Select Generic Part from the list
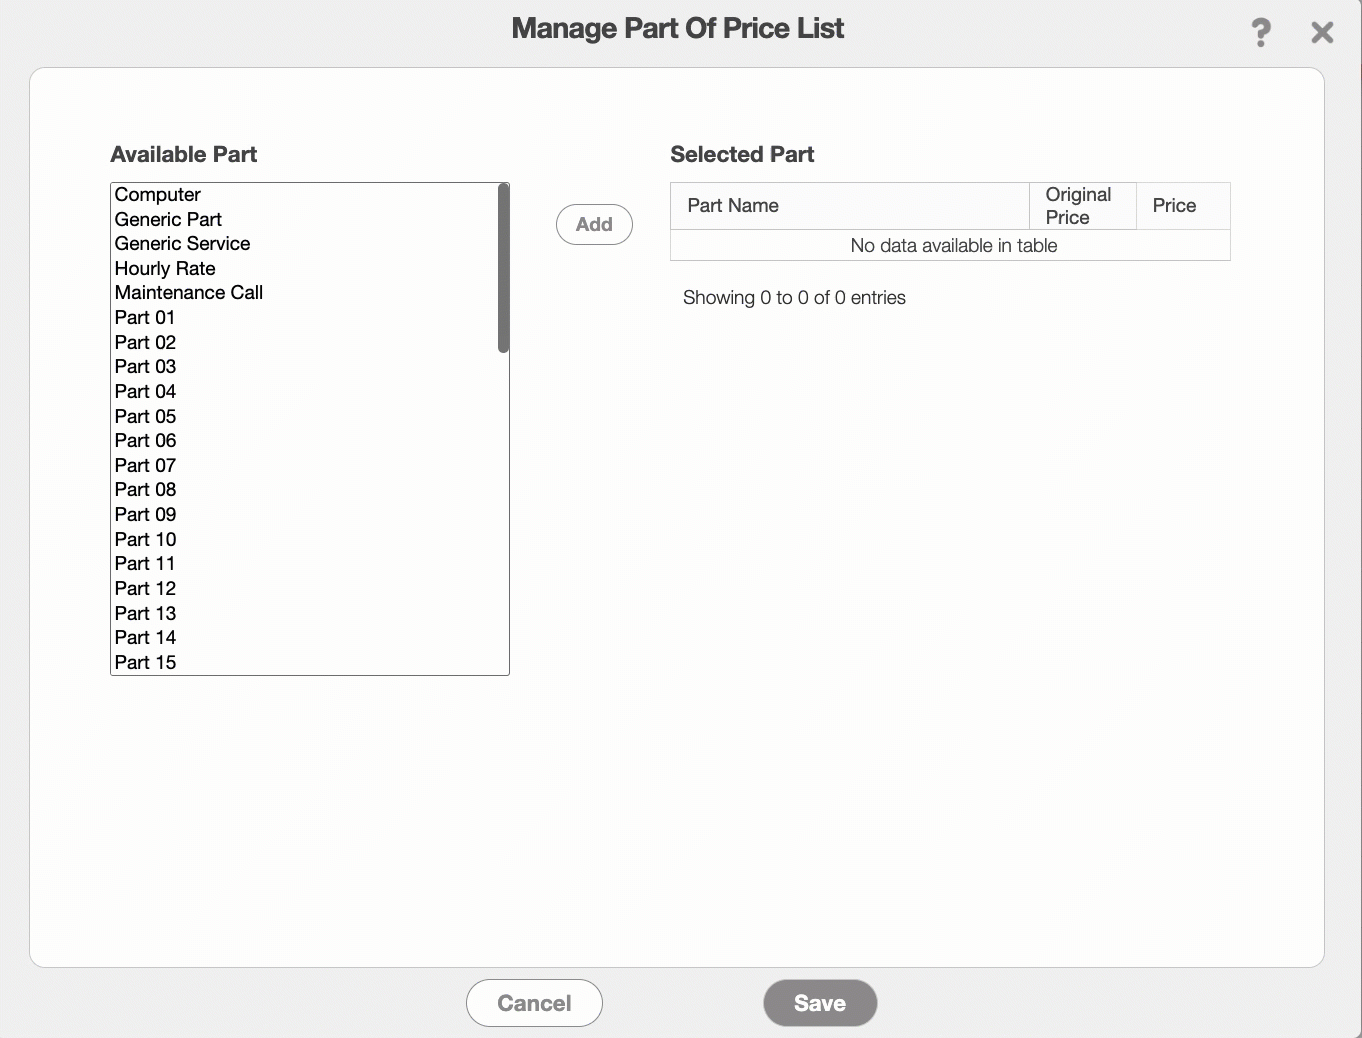 click(x=168, y=219)
